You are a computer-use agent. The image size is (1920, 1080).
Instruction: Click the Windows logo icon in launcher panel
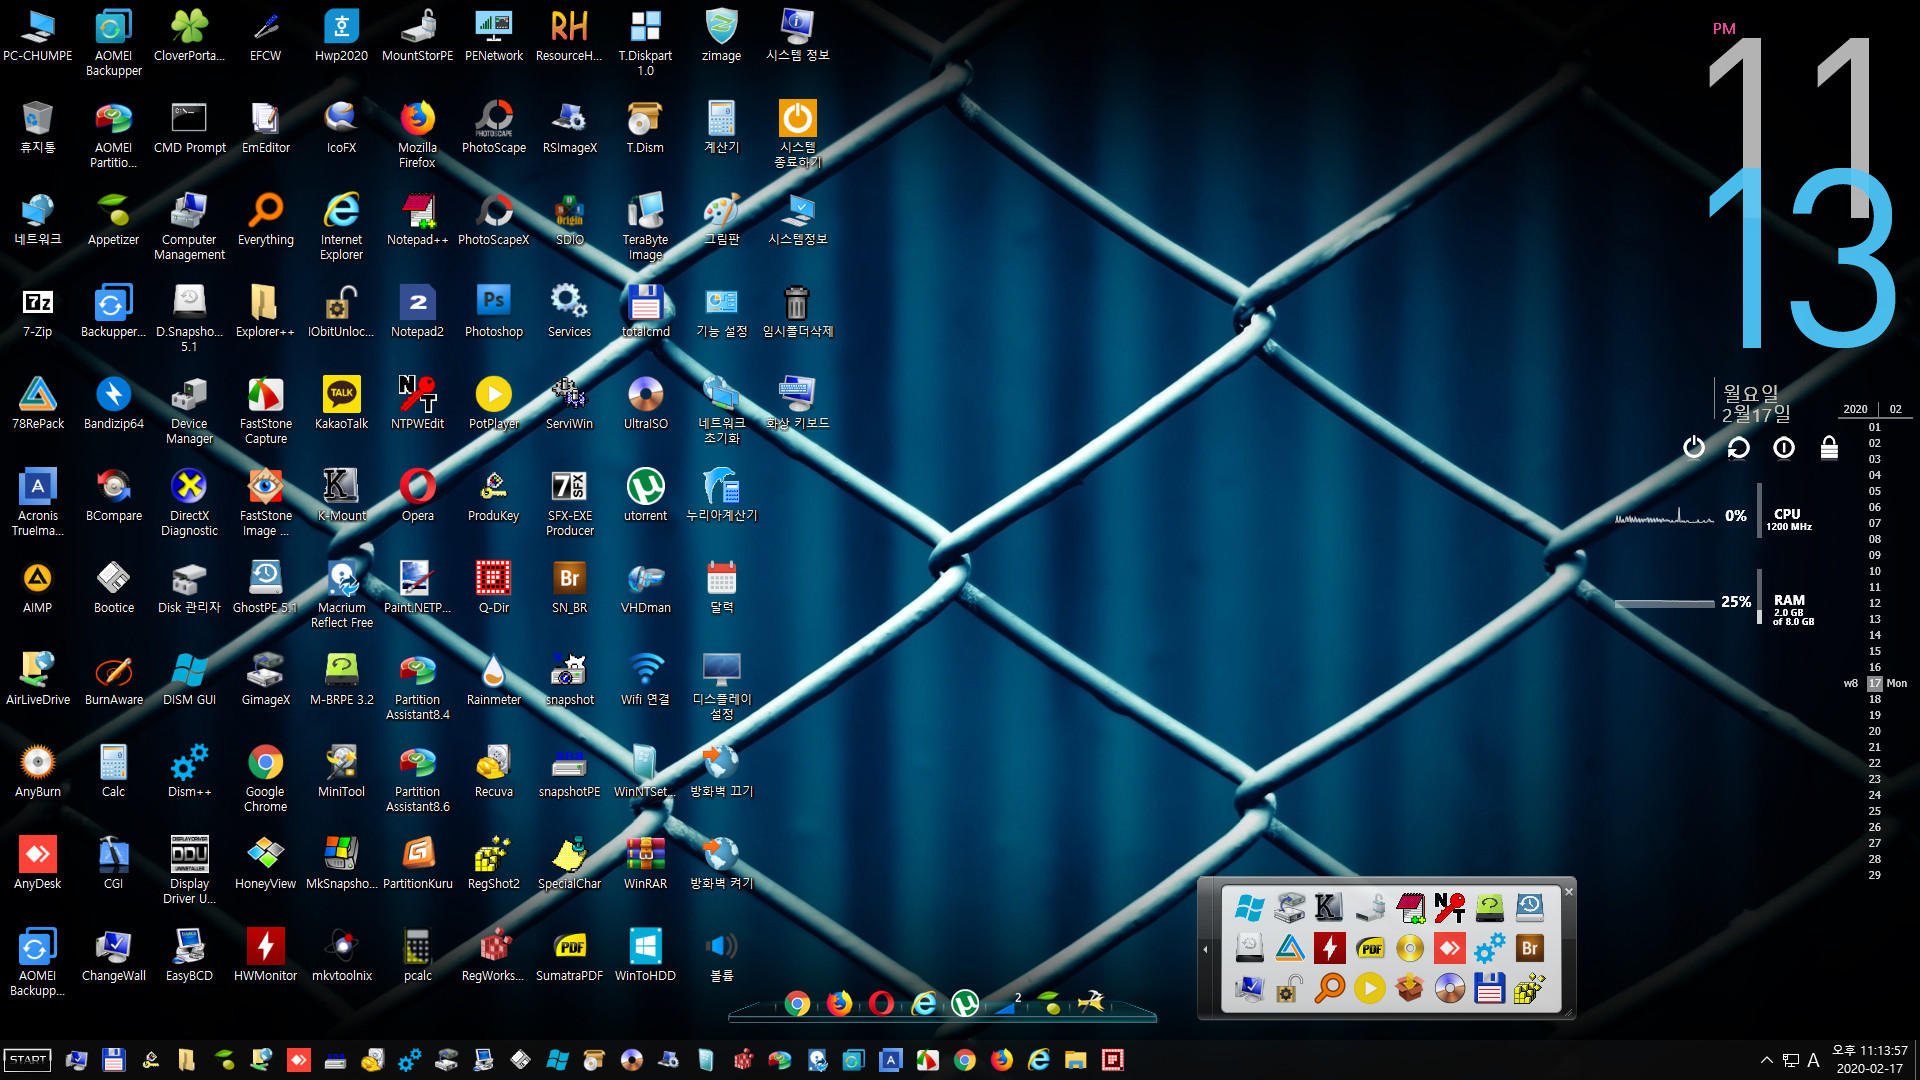click(1249, 908)
